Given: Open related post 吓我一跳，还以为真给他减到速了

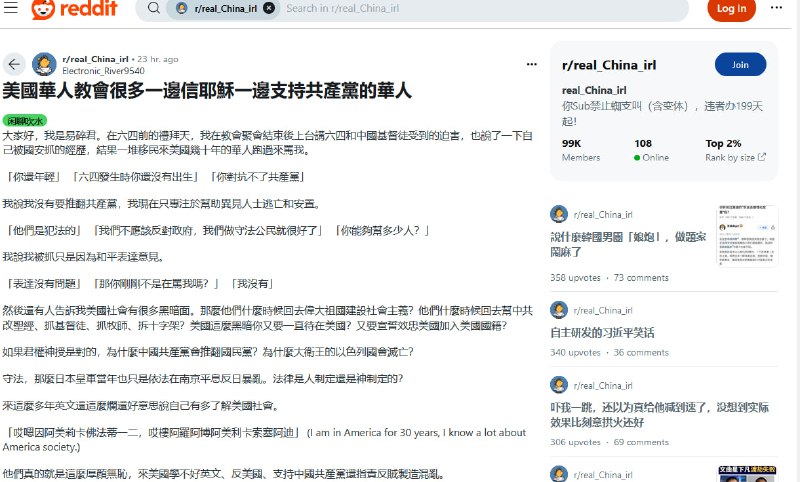Looking at the screenshot, I should point(659,415).
